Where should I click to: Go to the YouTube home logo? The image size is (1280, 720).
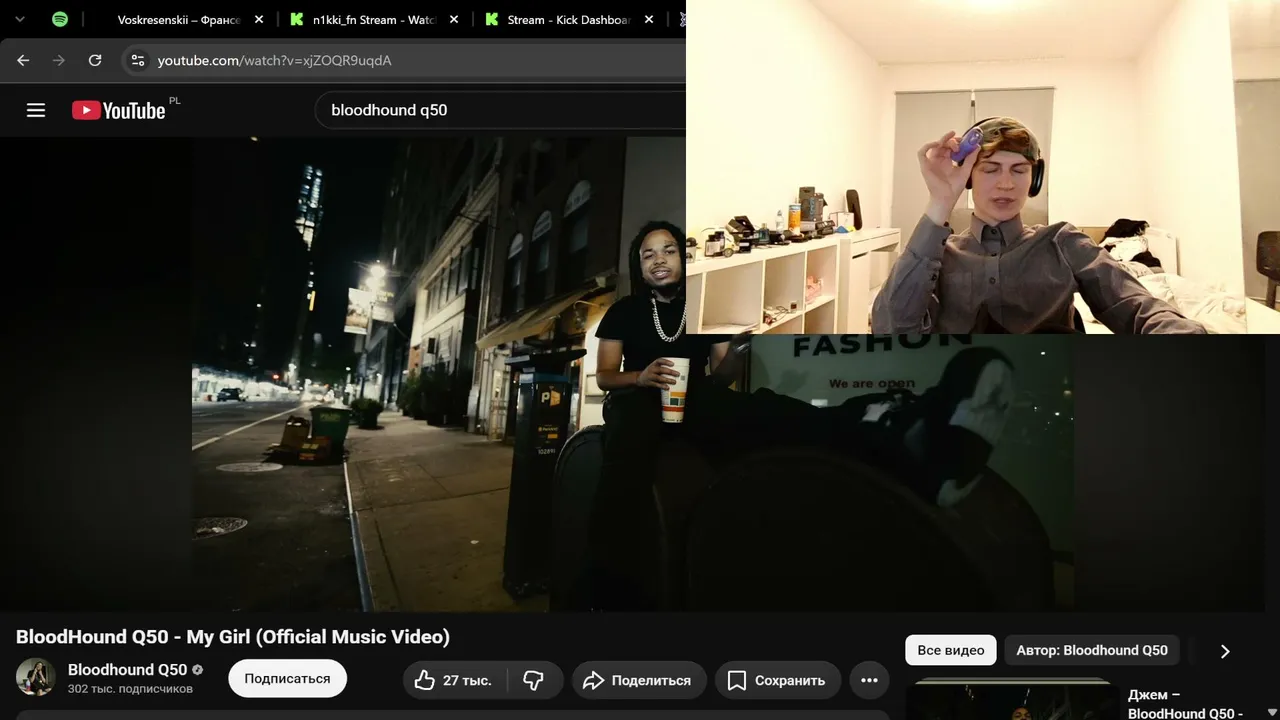119,110
